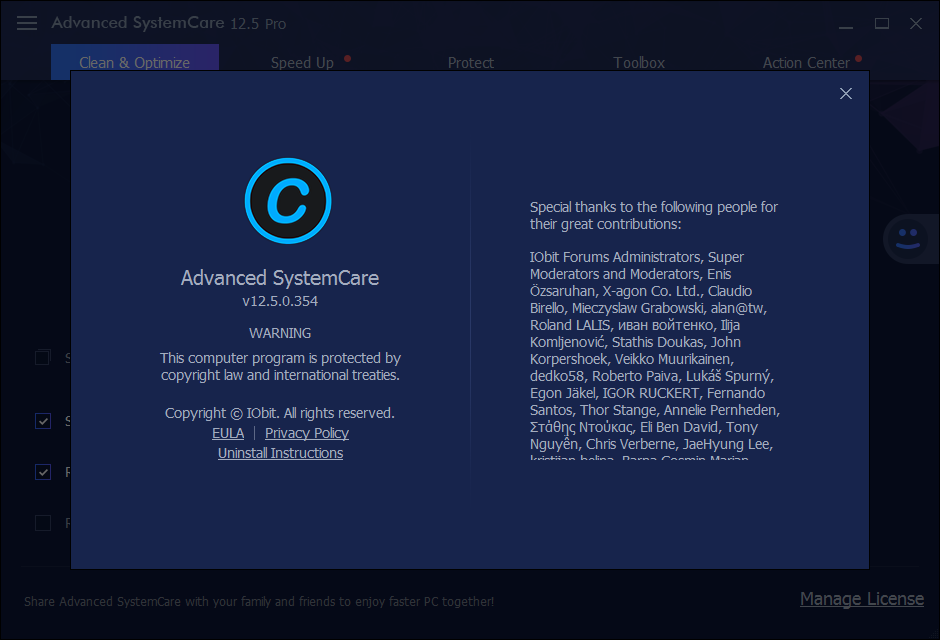This screenshot has width=940, height=640.
Task: Click the 'This computer program is protected by' warning text
Action: pos(280,366)
